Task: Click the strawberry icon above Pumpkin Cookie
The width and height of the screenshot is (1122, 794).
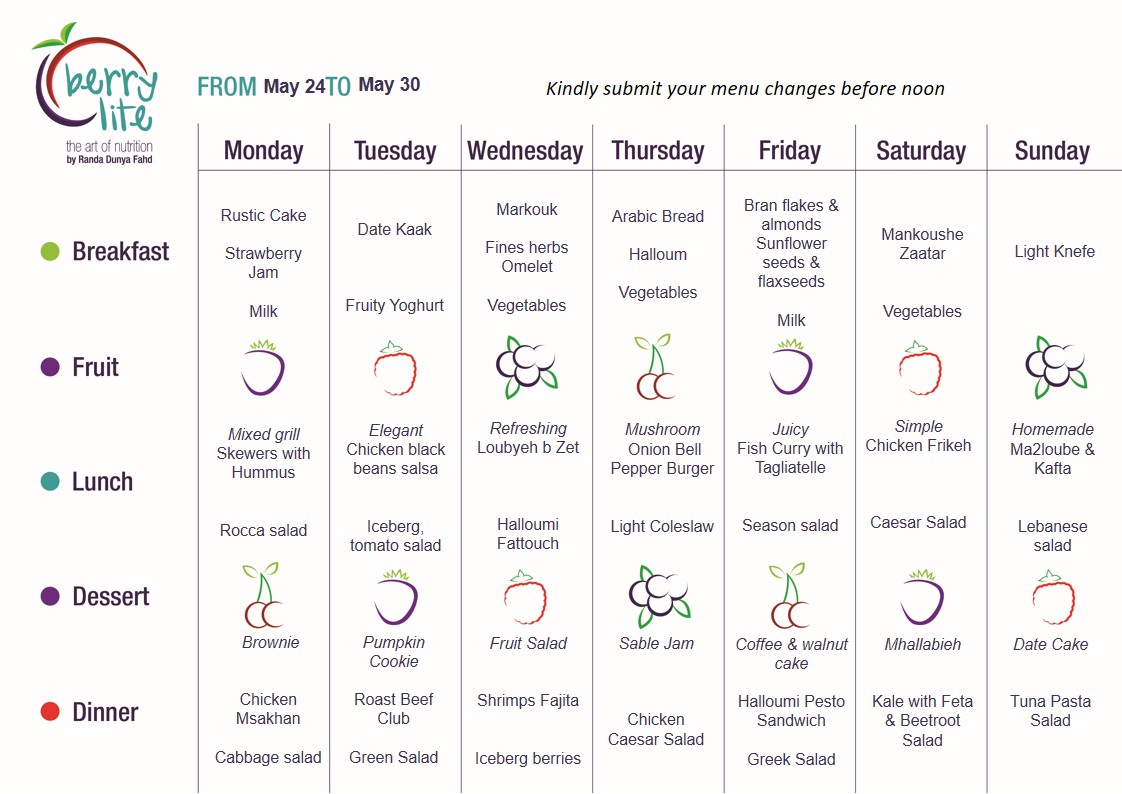Action: 395,597
